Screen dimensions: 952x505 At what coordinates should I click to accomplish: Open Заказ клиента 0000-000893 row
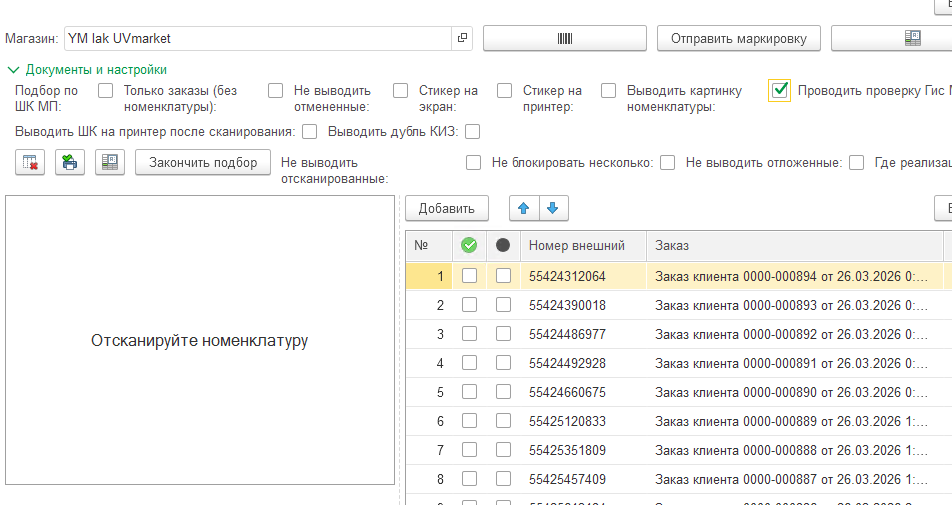(795, 305)
